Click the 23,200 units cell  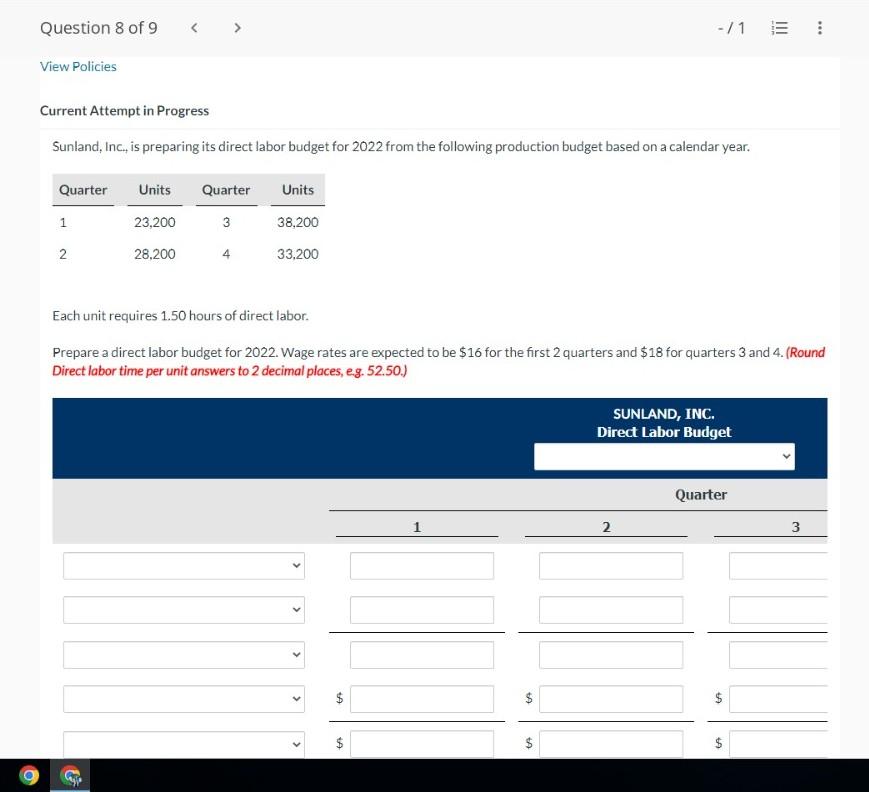pos(155,222)
